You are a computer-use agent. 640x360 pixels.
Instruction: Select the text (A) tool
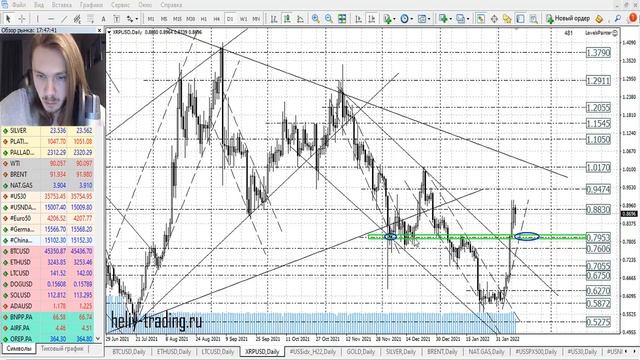[x=103, y=19]
